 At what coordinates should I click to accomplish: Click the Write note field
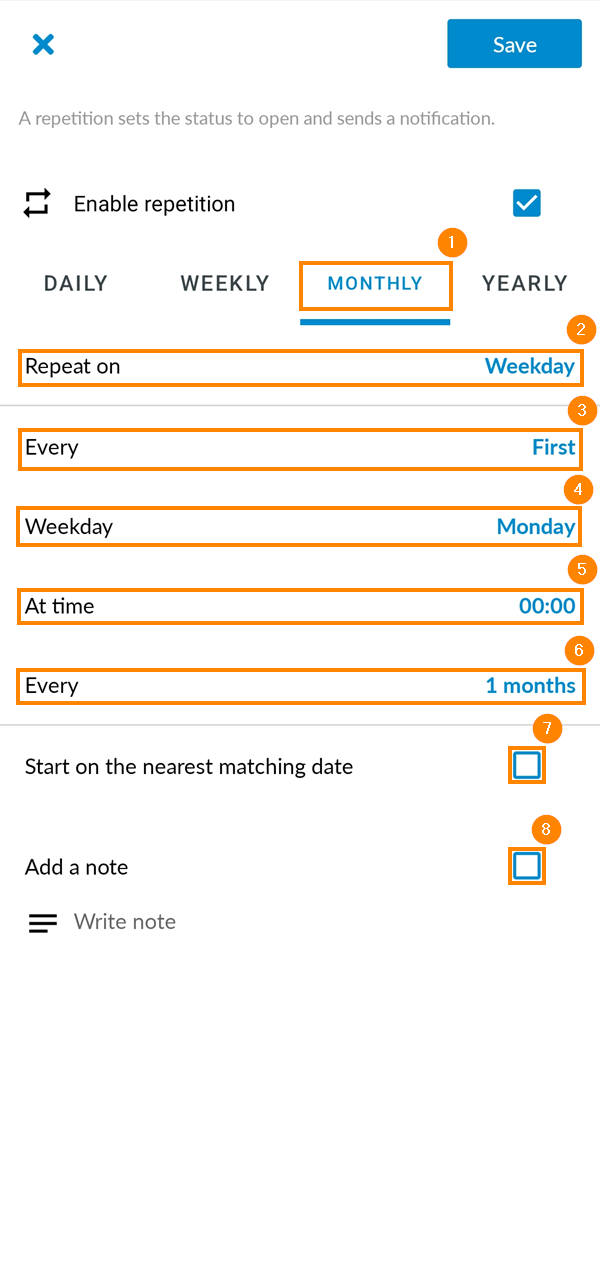pyautogui.click(x=124, y=922)
